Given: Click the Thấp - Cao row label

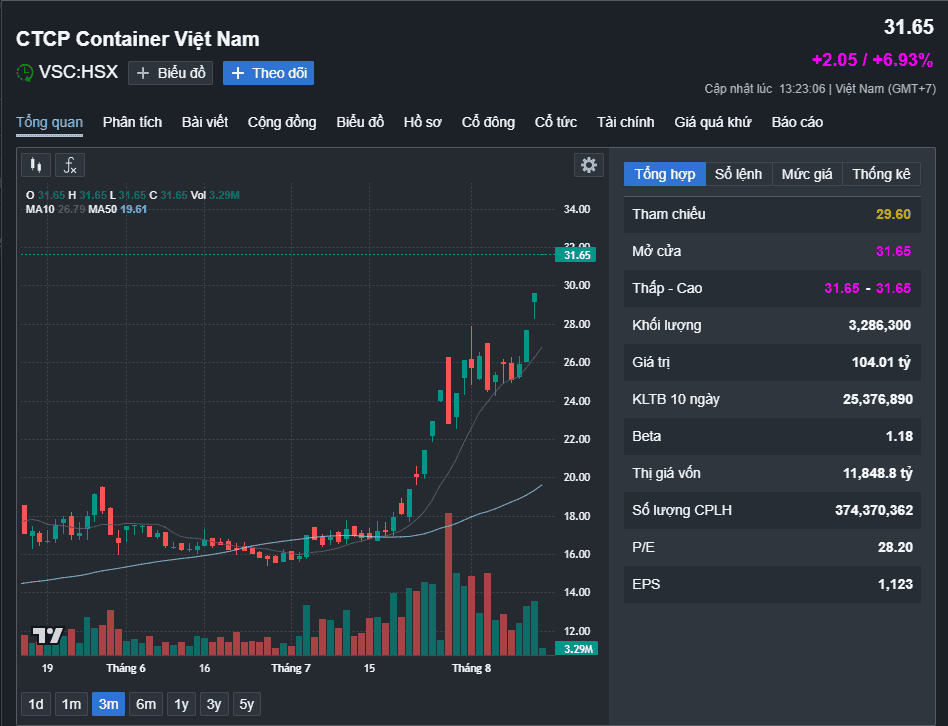Looking at the screenshot, I should click(x=667, y=288).
